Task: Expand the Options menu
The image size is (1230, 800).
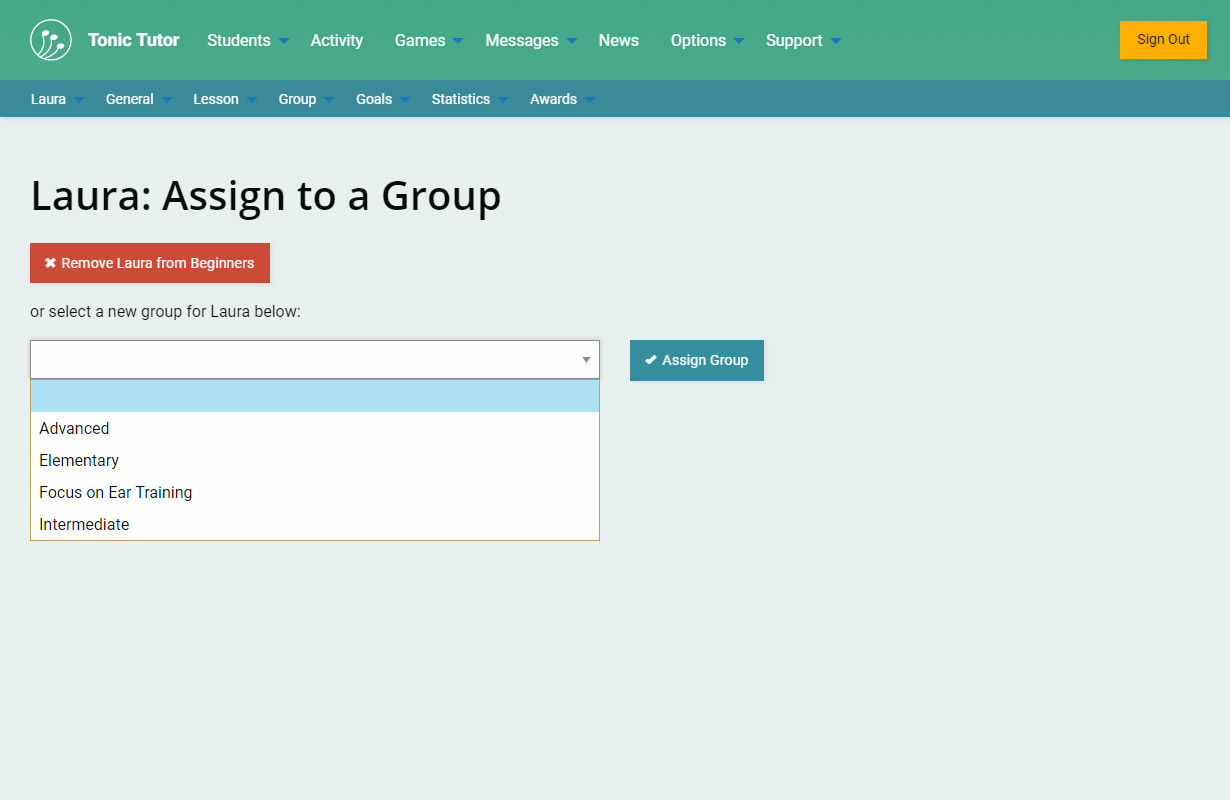Action: (707, 40)
